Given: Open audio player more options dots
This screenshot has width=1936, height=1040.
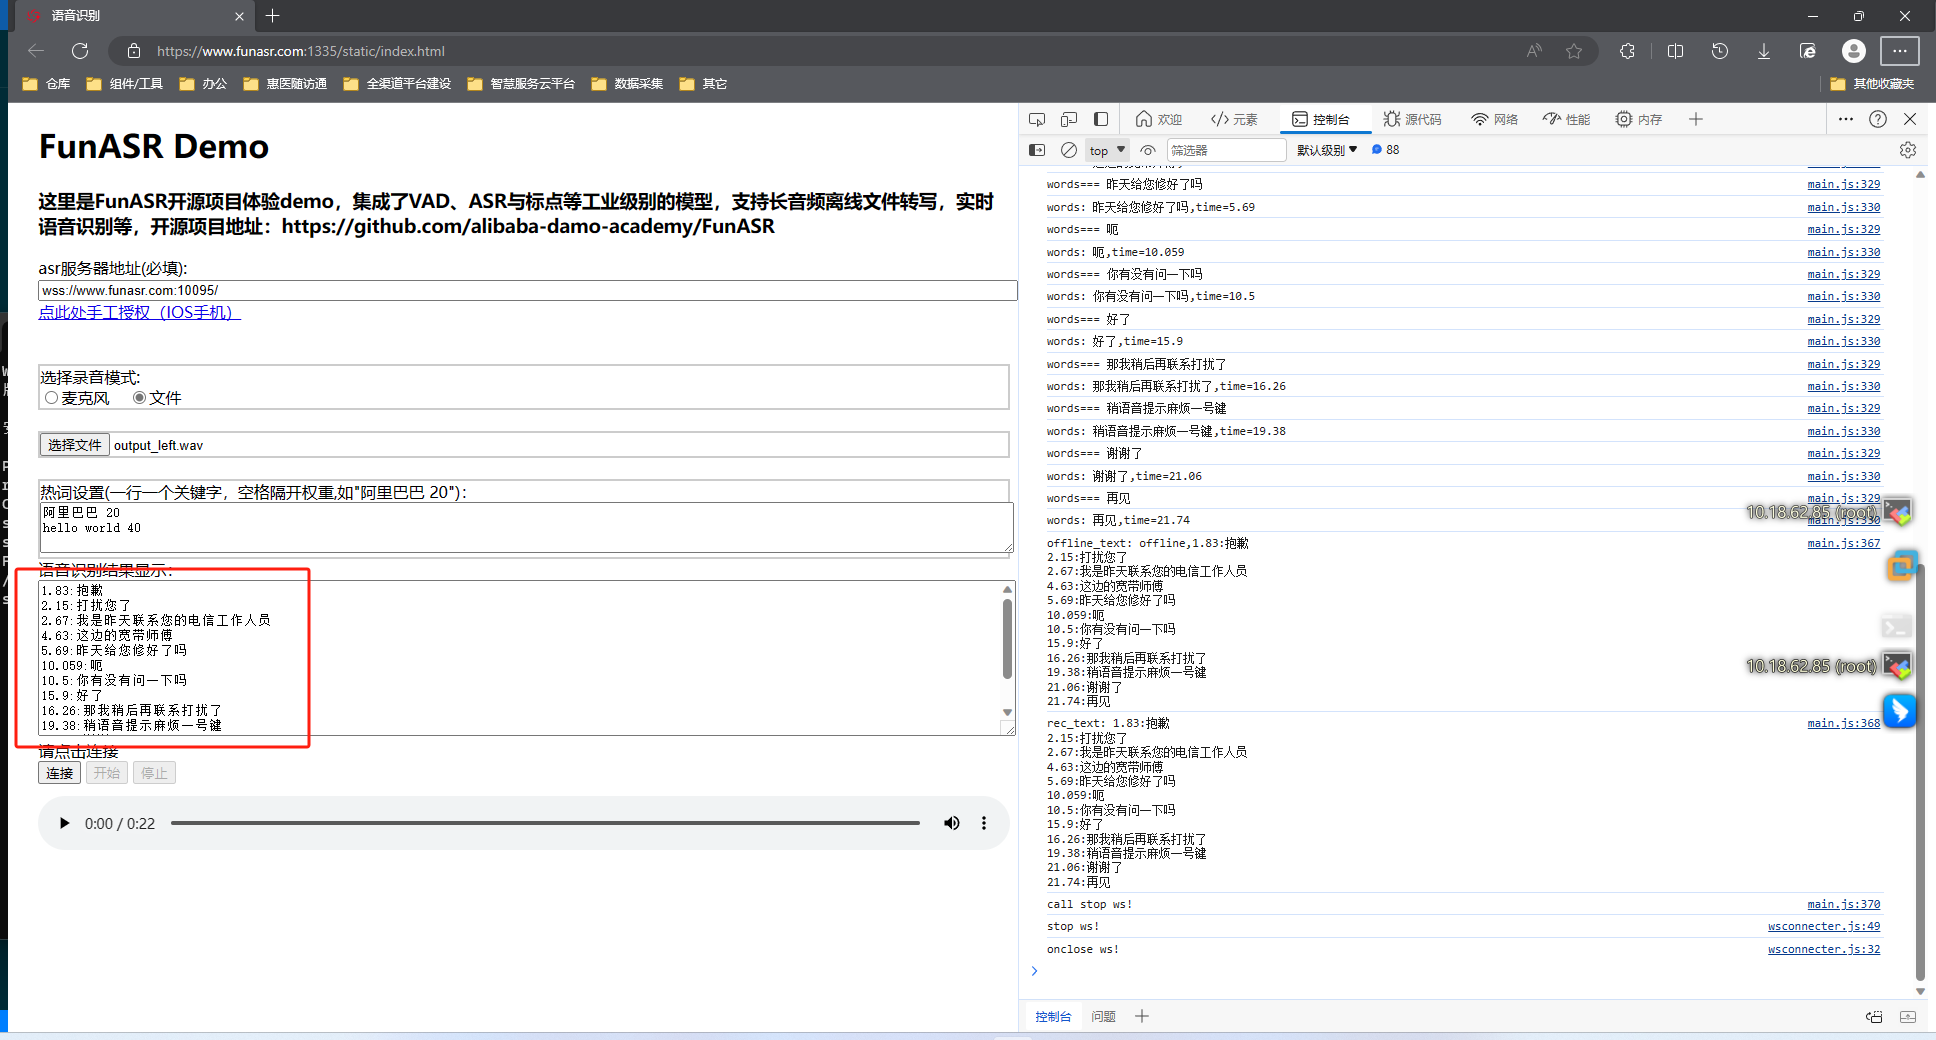Looking at the screenshot, I should point(984,823).
